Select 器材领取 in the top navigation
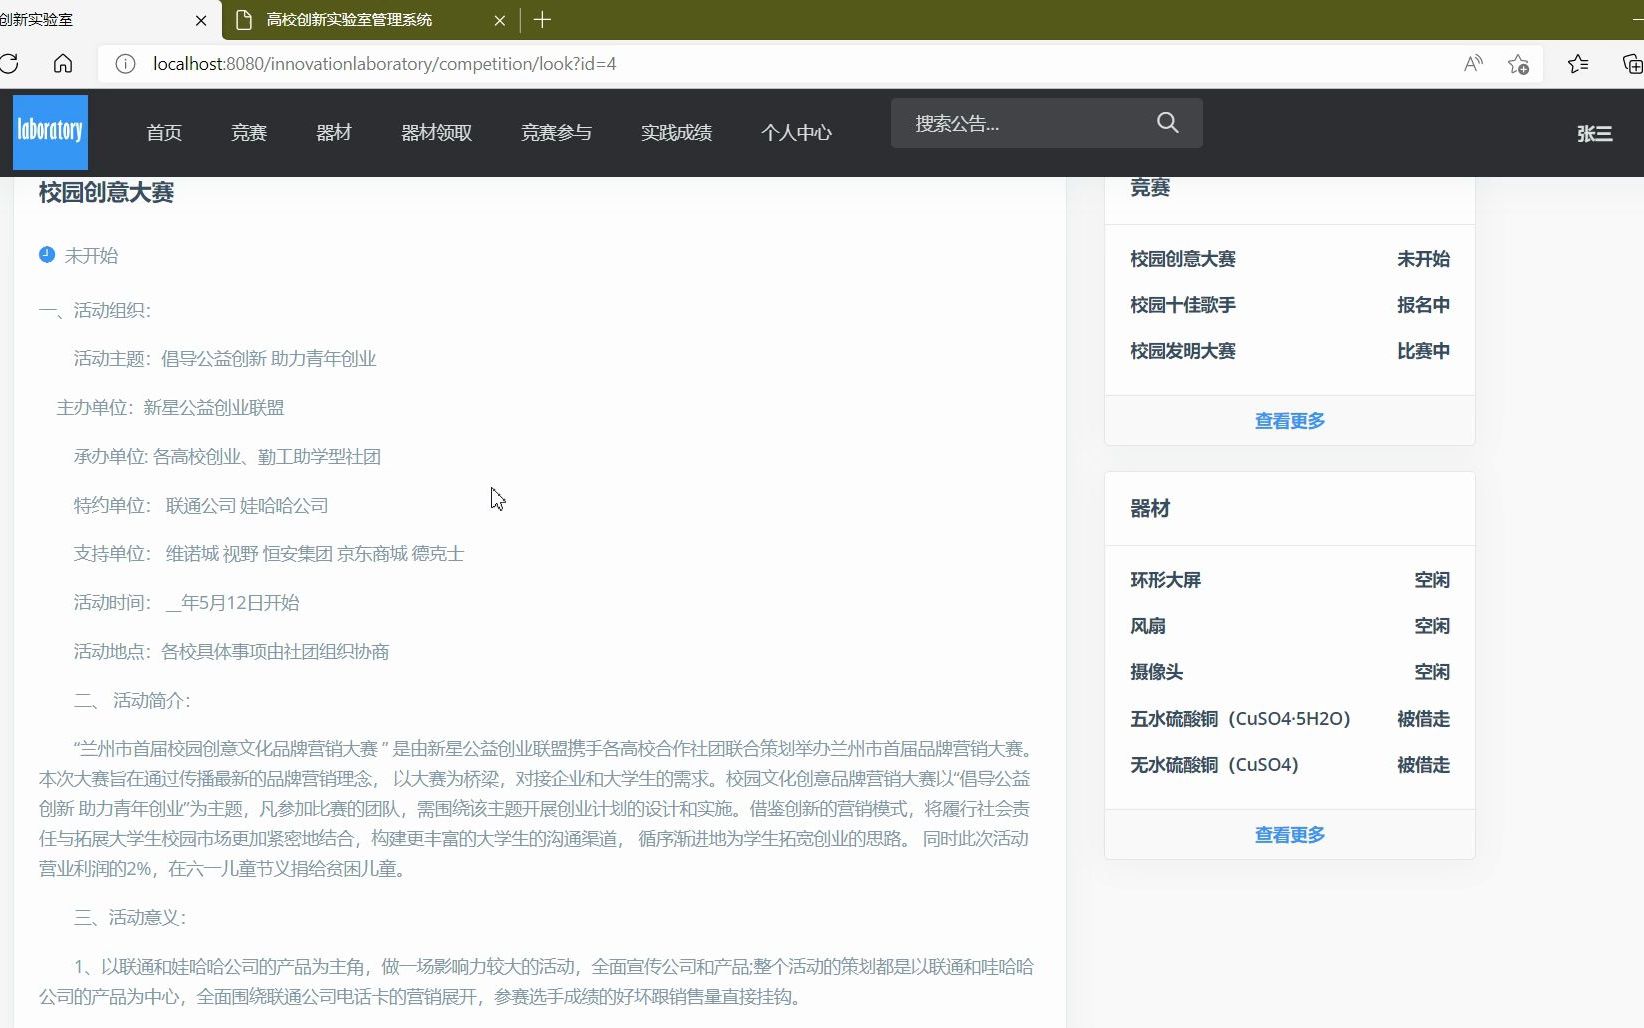 coord(435,131)
